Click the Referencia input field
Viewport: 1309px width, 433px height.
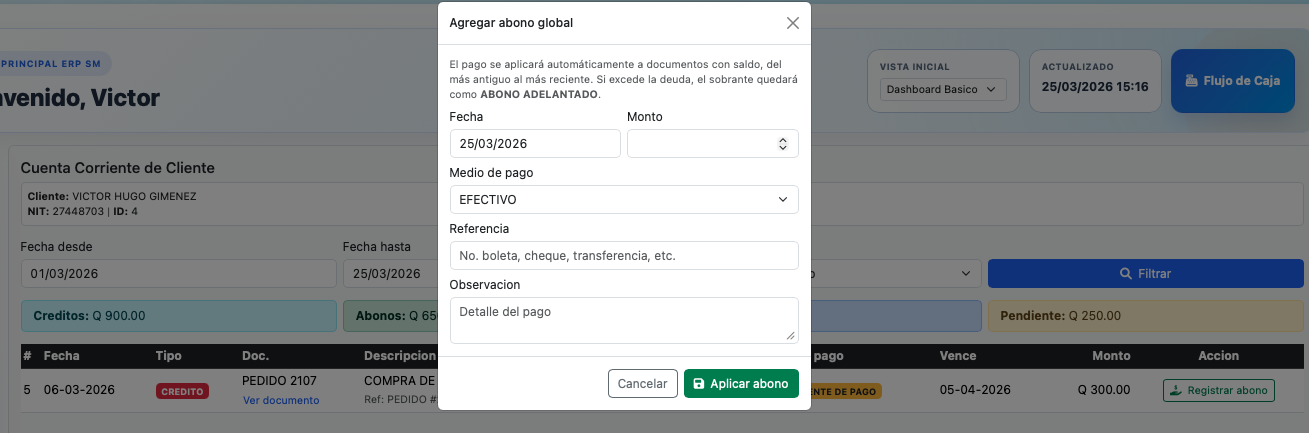tap(624, 256)
